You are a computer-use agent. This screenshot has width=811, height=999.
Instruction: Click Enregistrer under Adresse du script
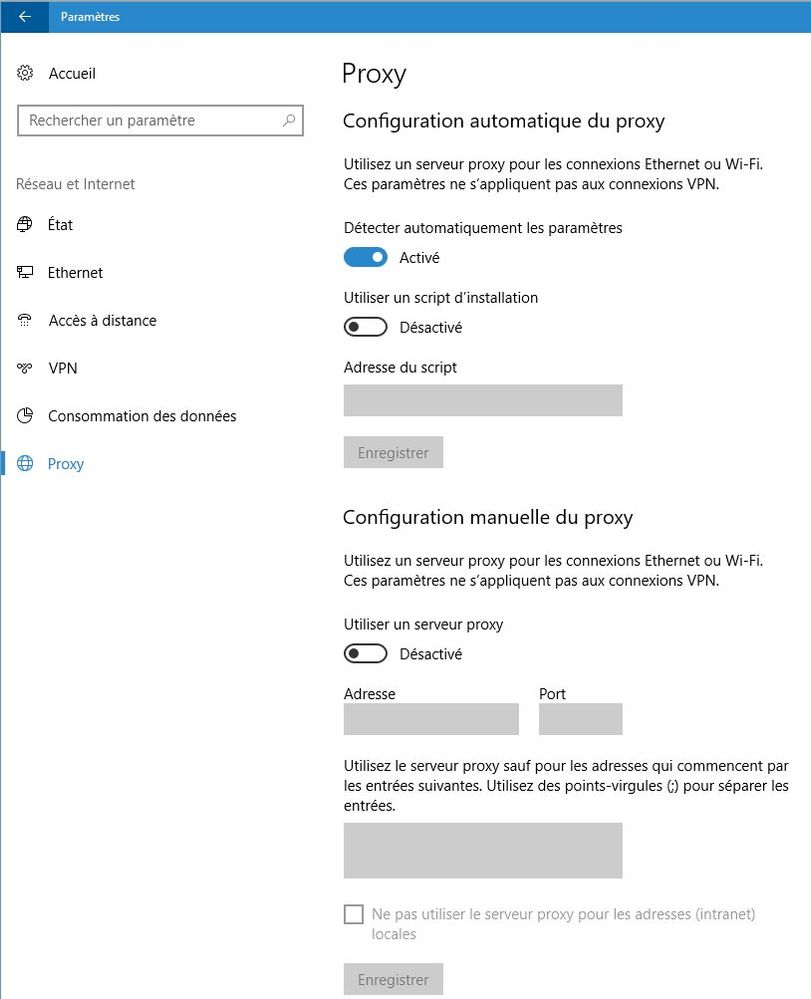(x=393, y=452)
